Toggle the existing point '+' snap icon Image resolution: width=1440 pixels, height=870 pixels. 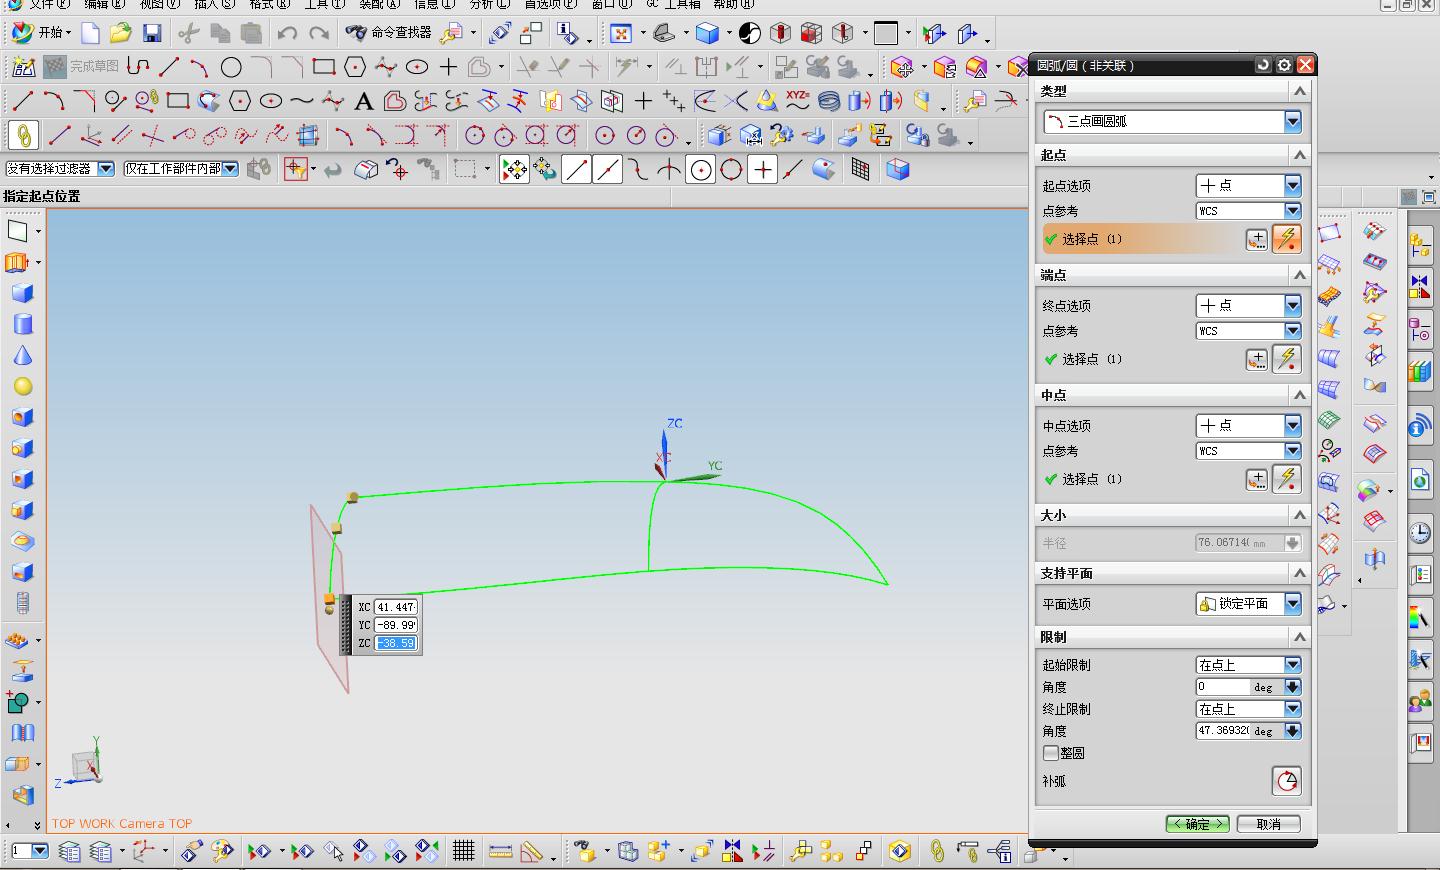762,170
